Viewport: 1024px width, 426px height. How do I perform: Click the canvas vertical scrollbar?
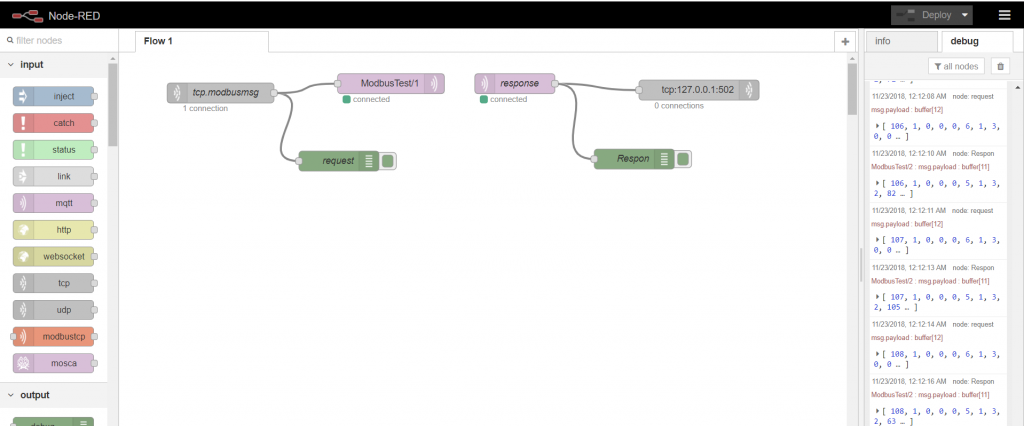pos(851,90)
